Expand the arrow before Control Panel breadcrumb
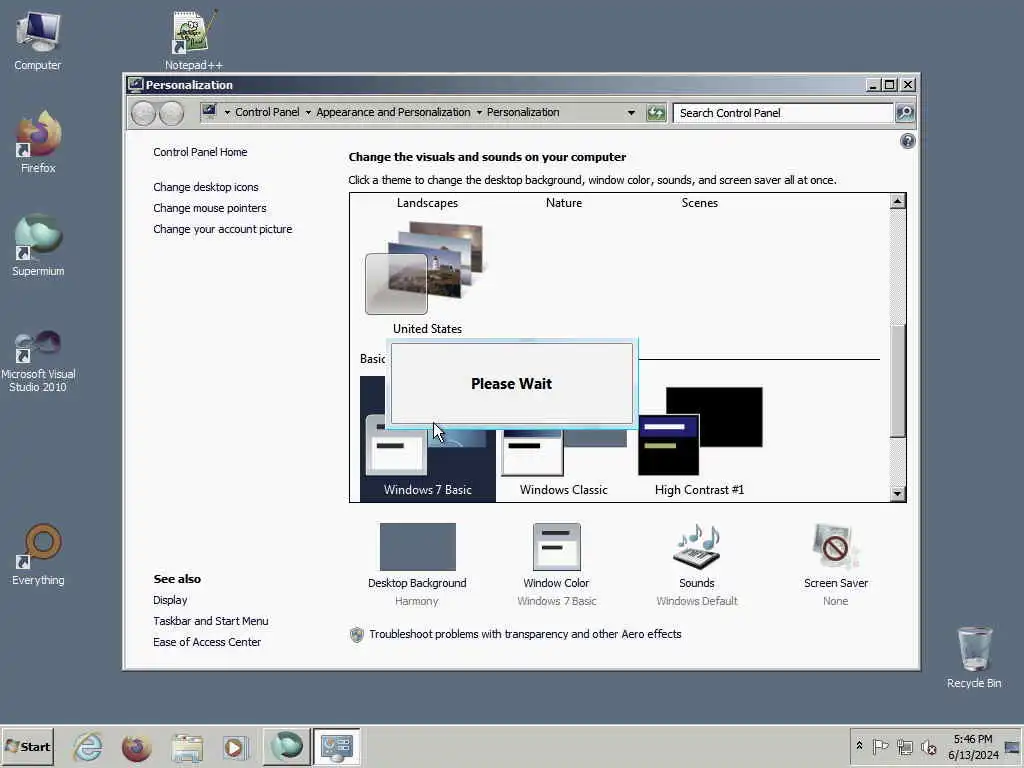The width and height of the screenshot is (1024, 768). coord(227,112)
